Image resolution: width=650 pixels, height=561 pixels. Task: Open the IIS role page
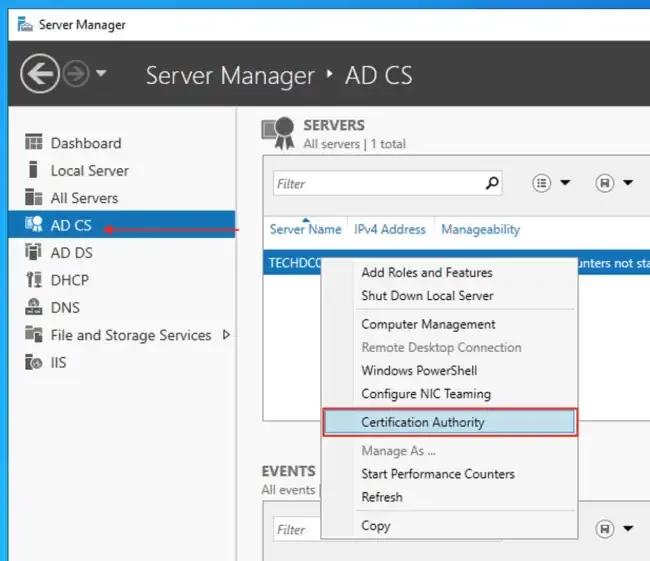58,362
